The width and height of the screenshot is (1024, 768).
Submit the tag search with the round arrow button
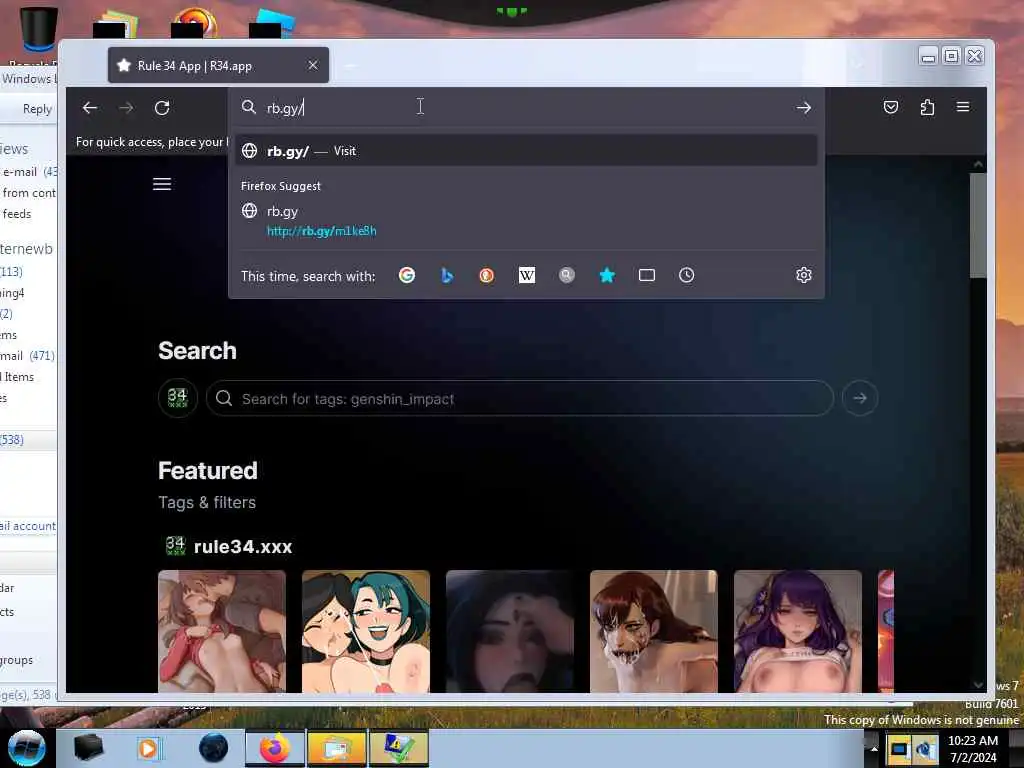coord(859,398)
